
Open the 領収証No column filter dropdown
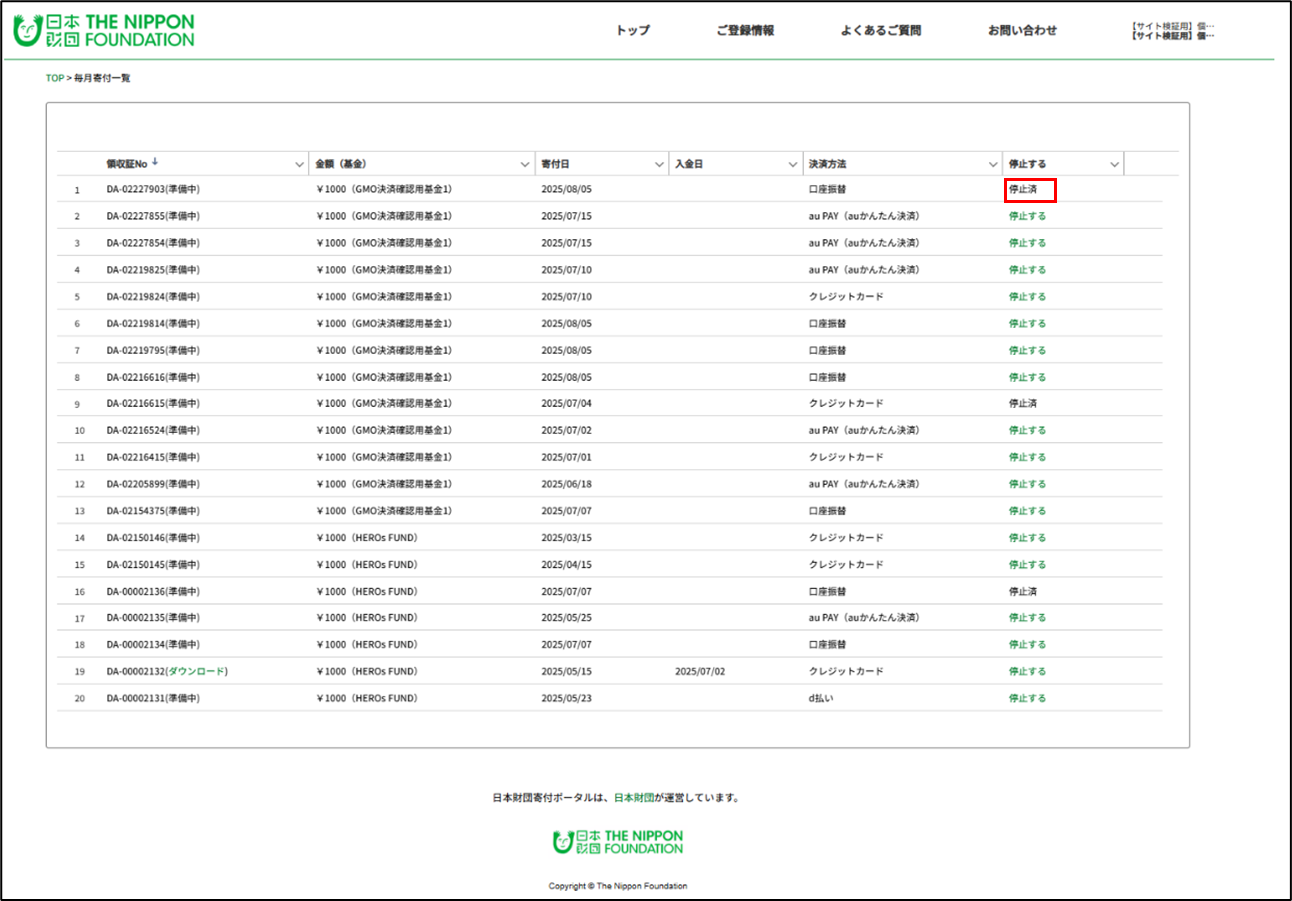[299, 163]
